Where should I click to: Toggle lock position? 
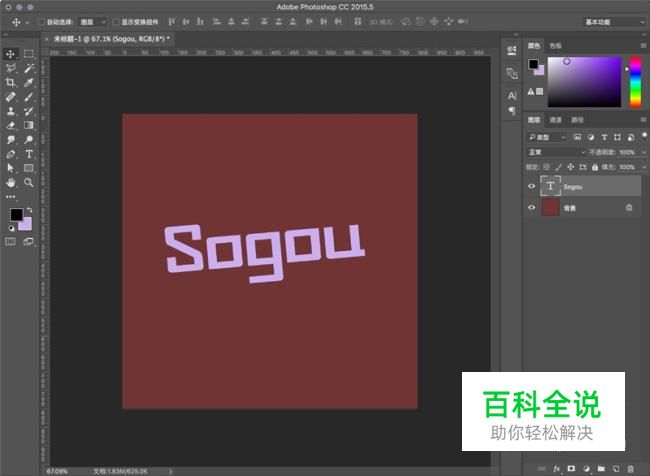570,167
